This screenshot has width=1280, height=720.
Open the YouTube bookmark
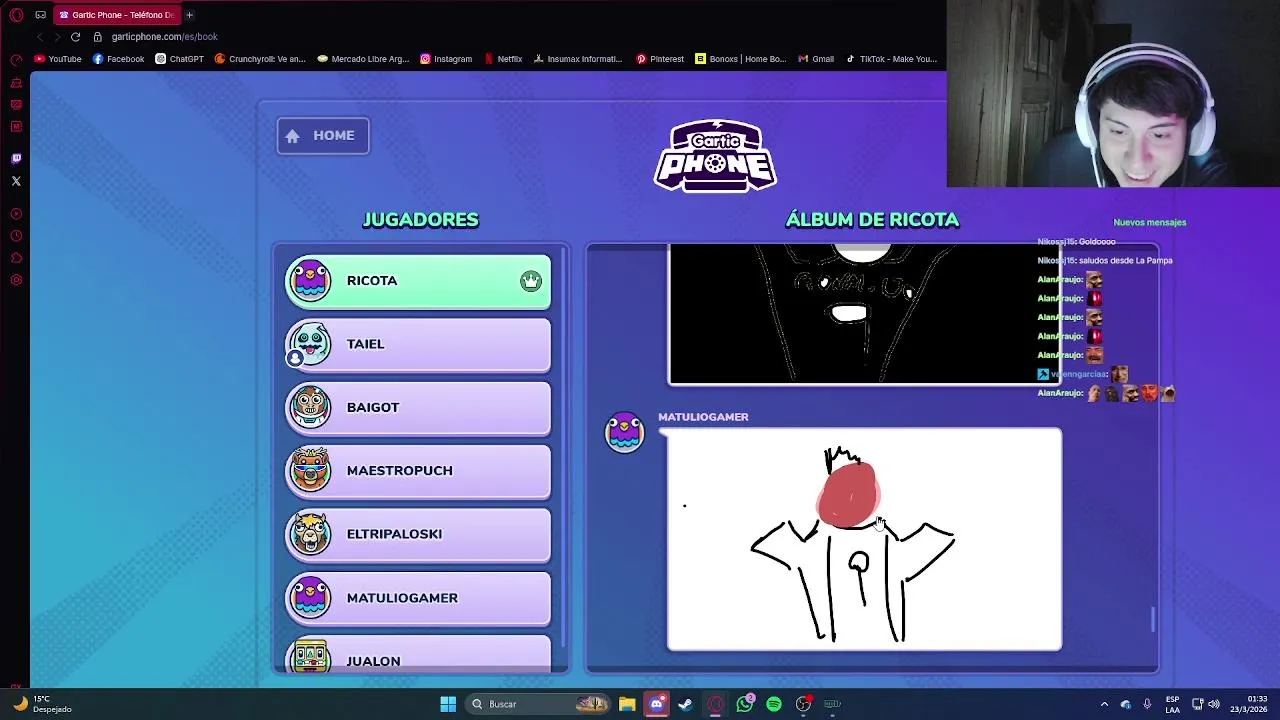[58, 59]
